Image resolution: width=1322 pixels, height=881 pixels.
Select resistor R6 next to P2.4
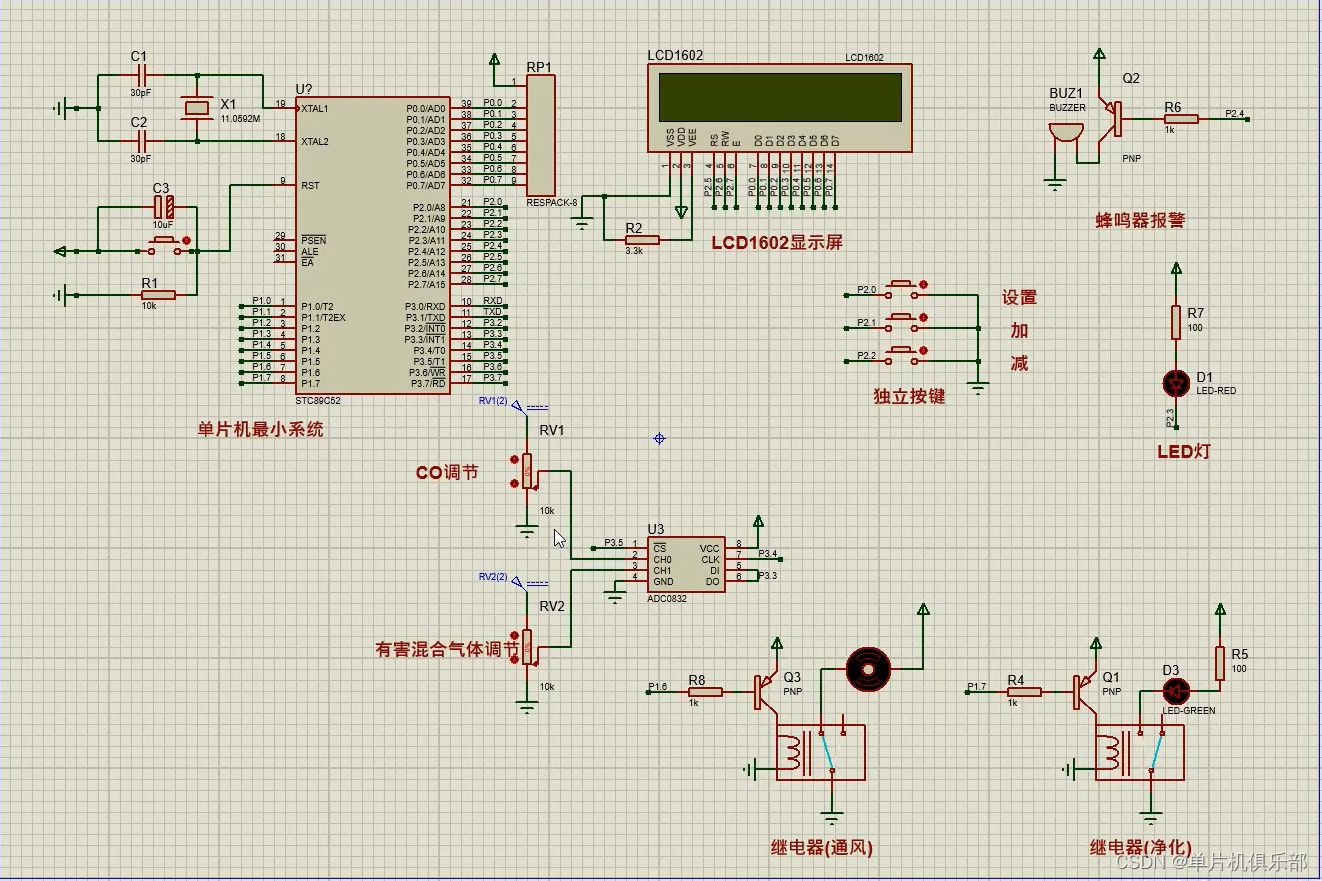[x=1181, y=118]
